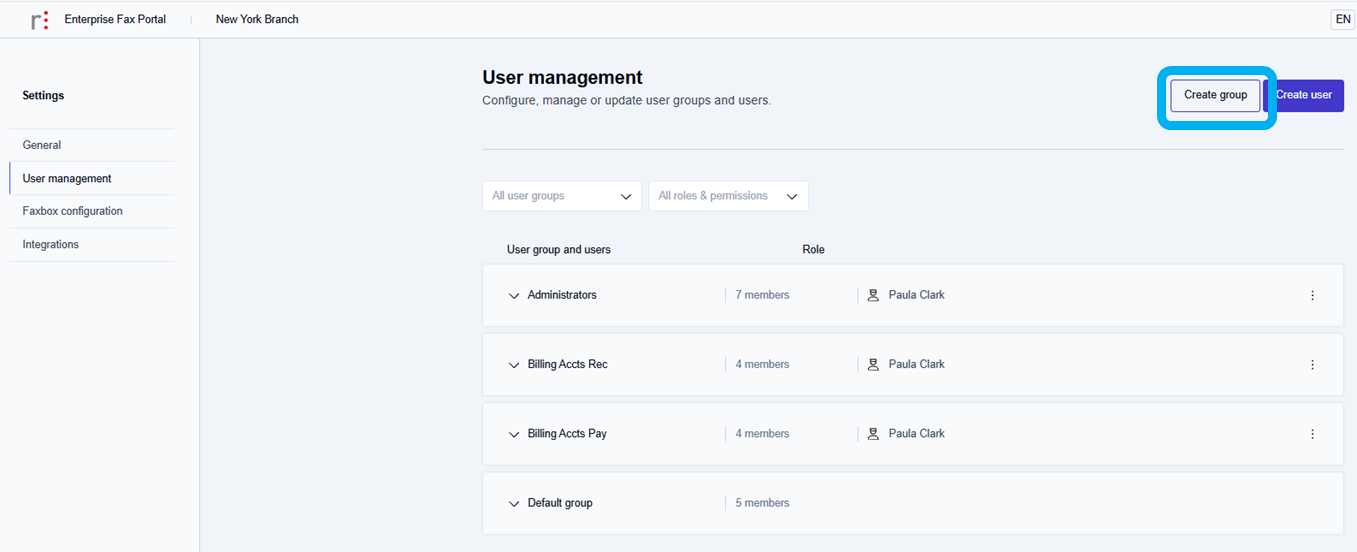Click the role icon in the Administrators row
The width and height of the screenshot is (1357, 552).
coord(873,295)
